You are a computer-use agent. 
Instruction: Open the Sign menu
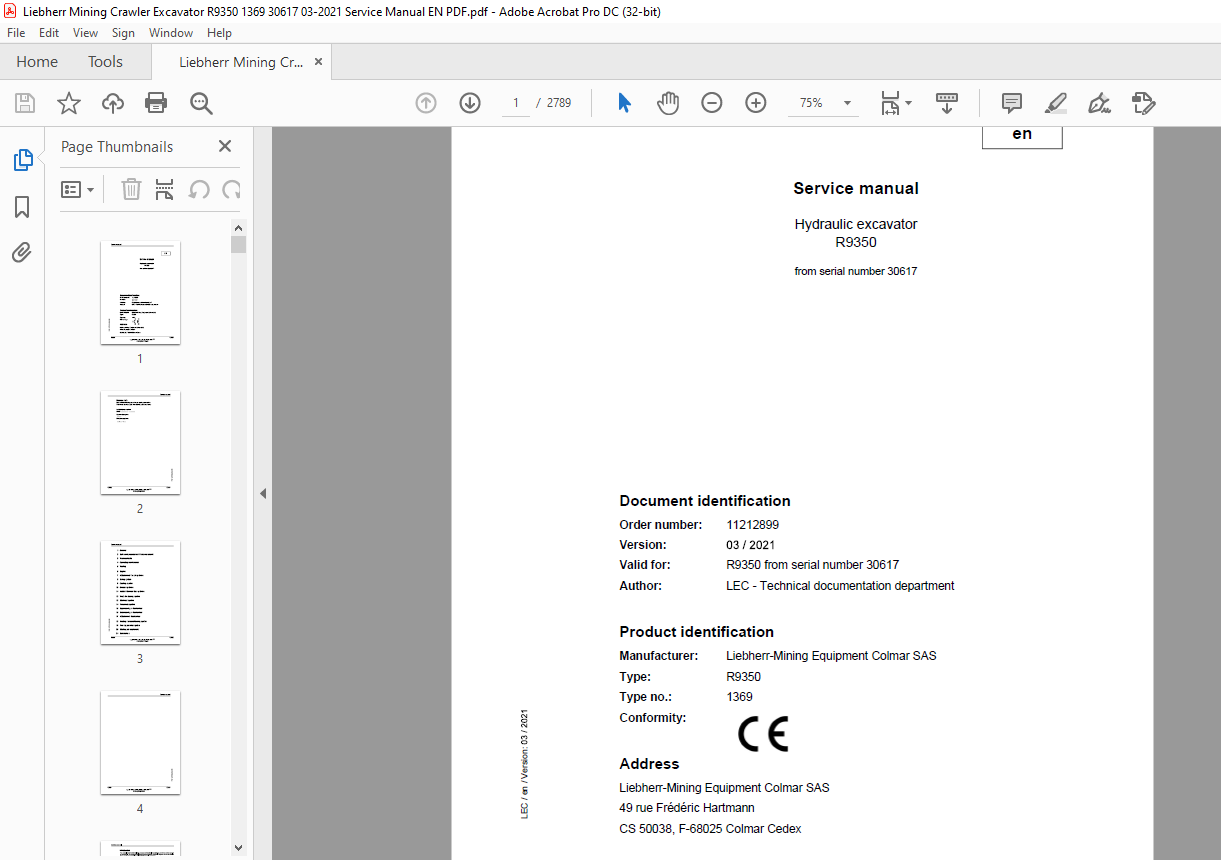[x=123, y=33]
